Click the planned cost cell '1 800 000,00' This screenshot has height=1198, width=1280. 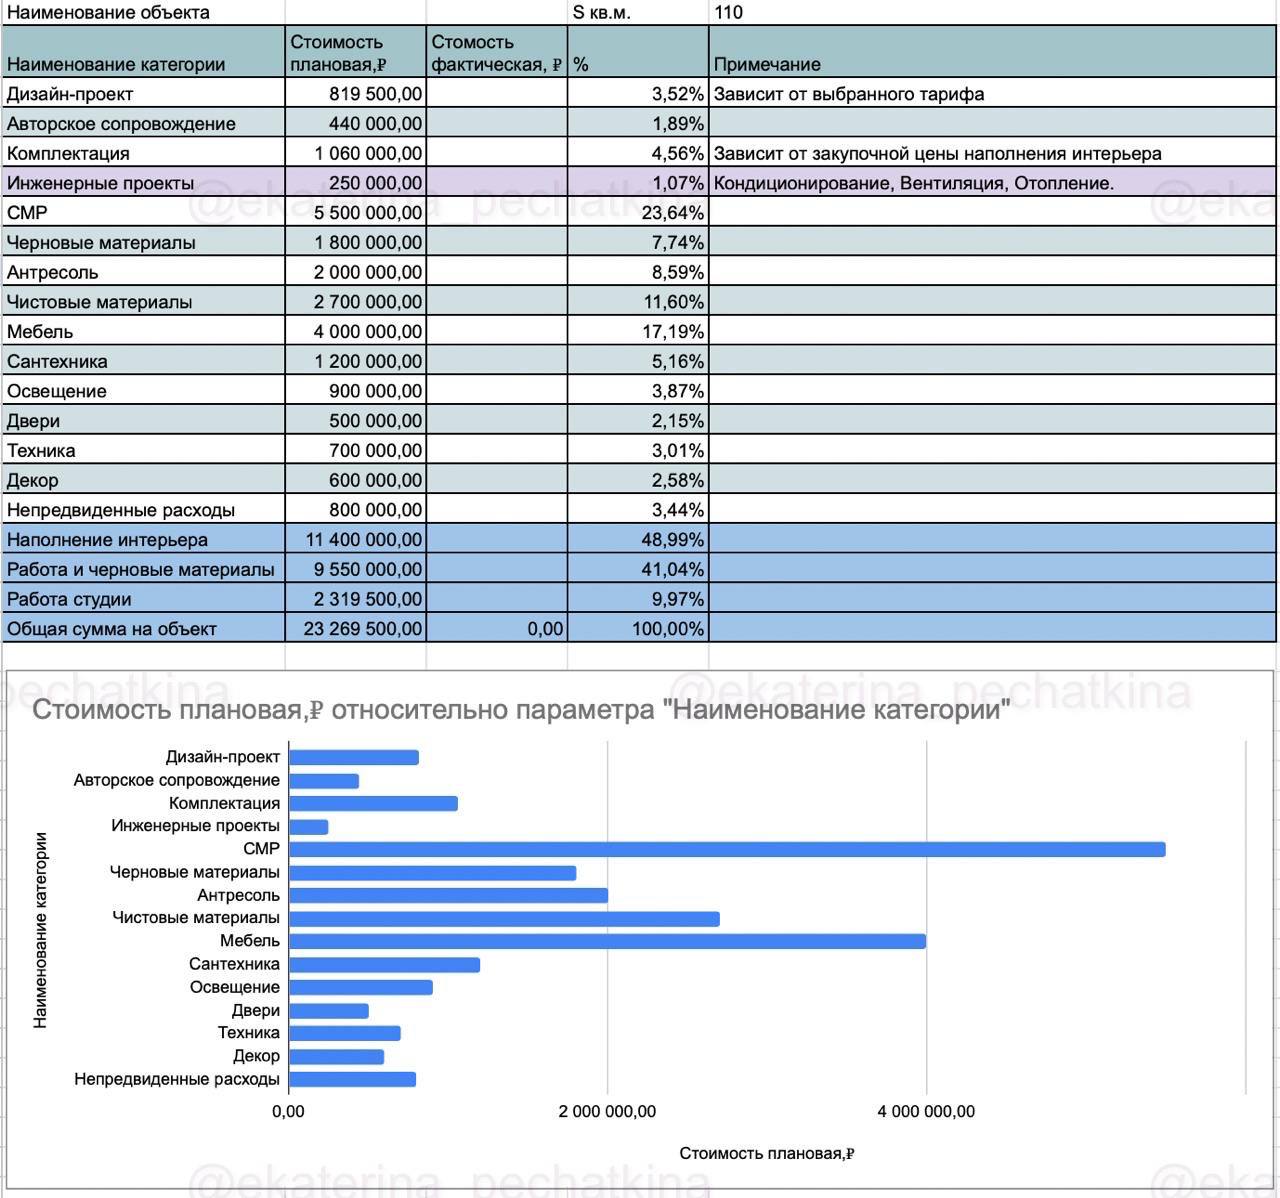(356, 243)
